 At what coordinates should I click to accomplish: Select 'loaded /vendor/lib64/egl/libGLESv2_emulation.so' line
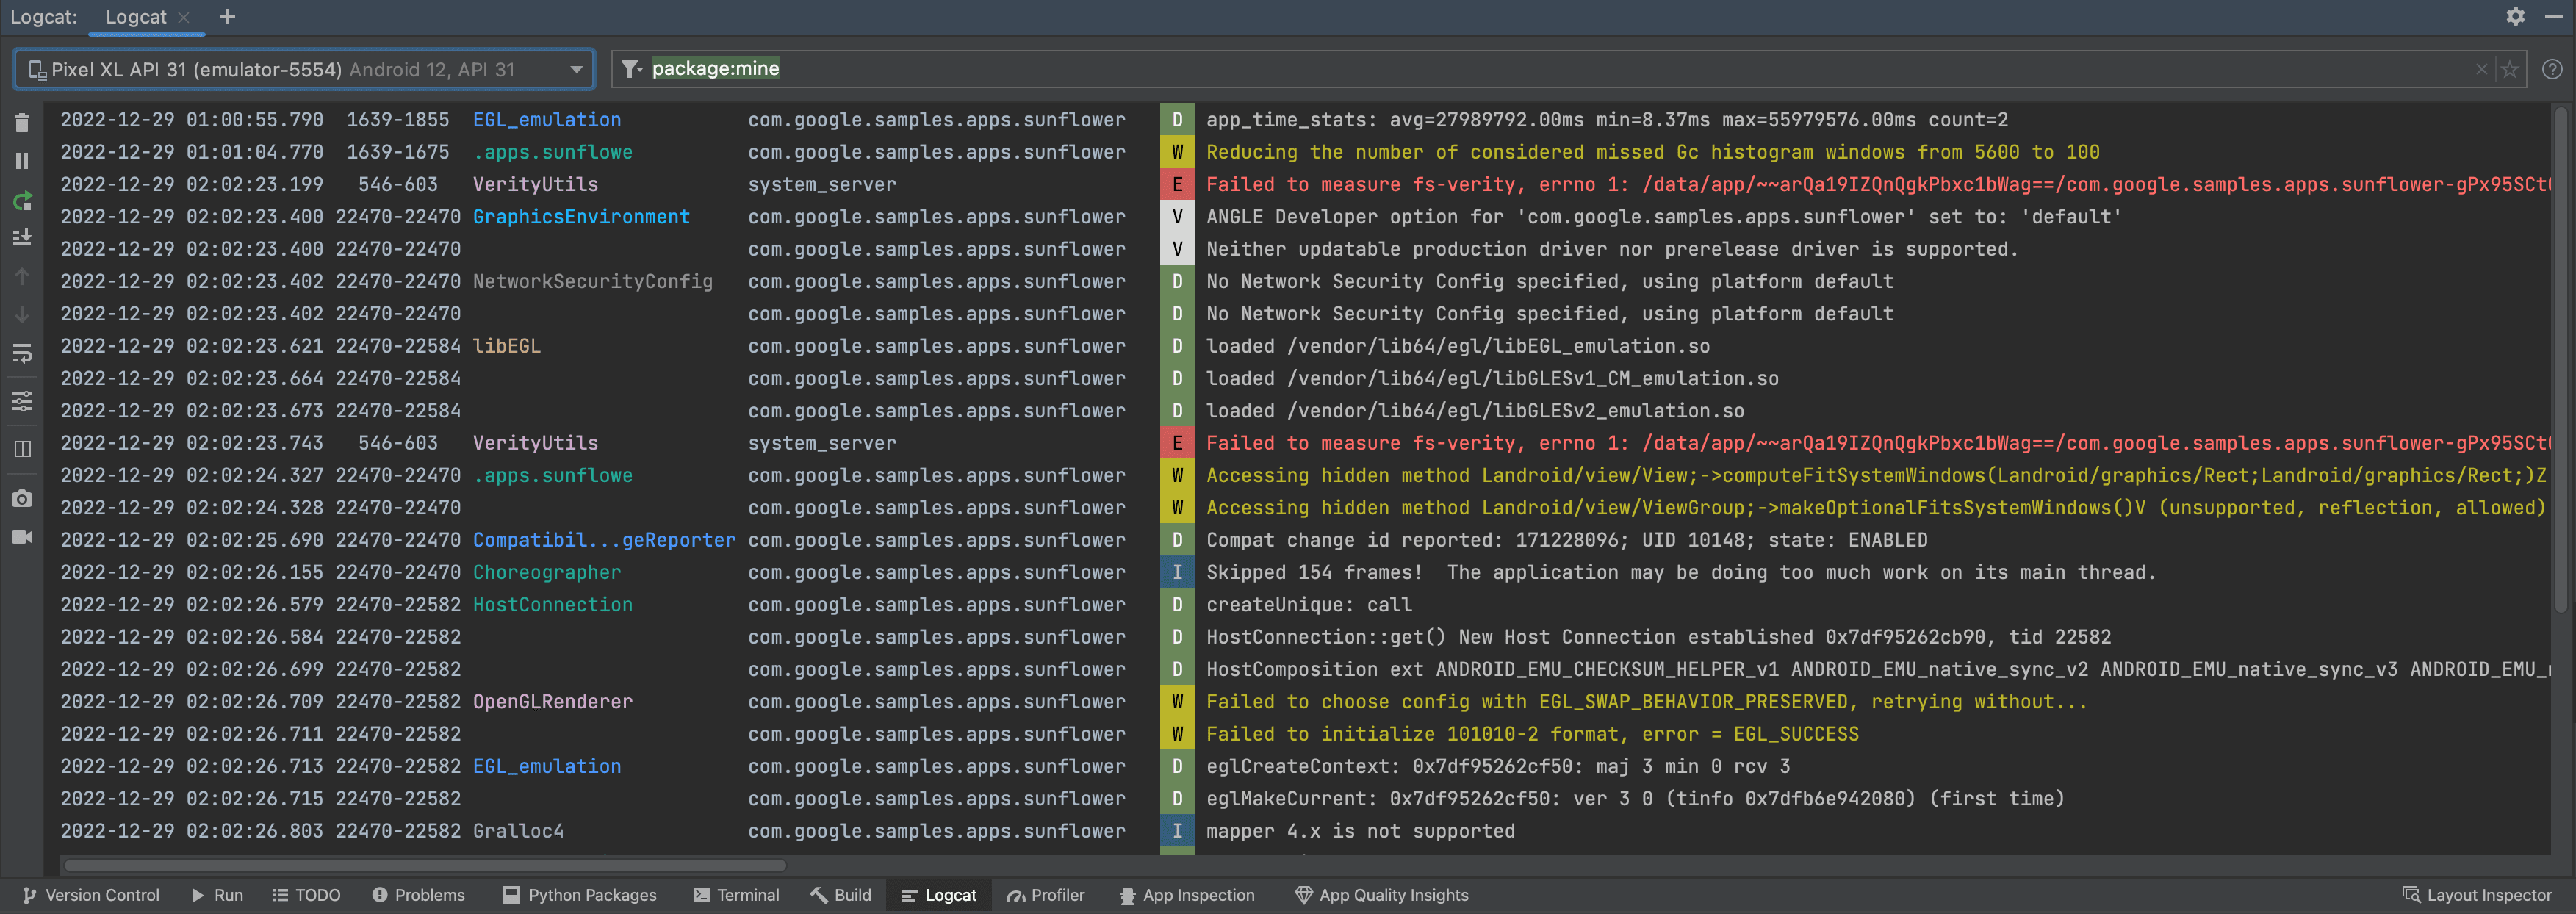[1475, 411]
